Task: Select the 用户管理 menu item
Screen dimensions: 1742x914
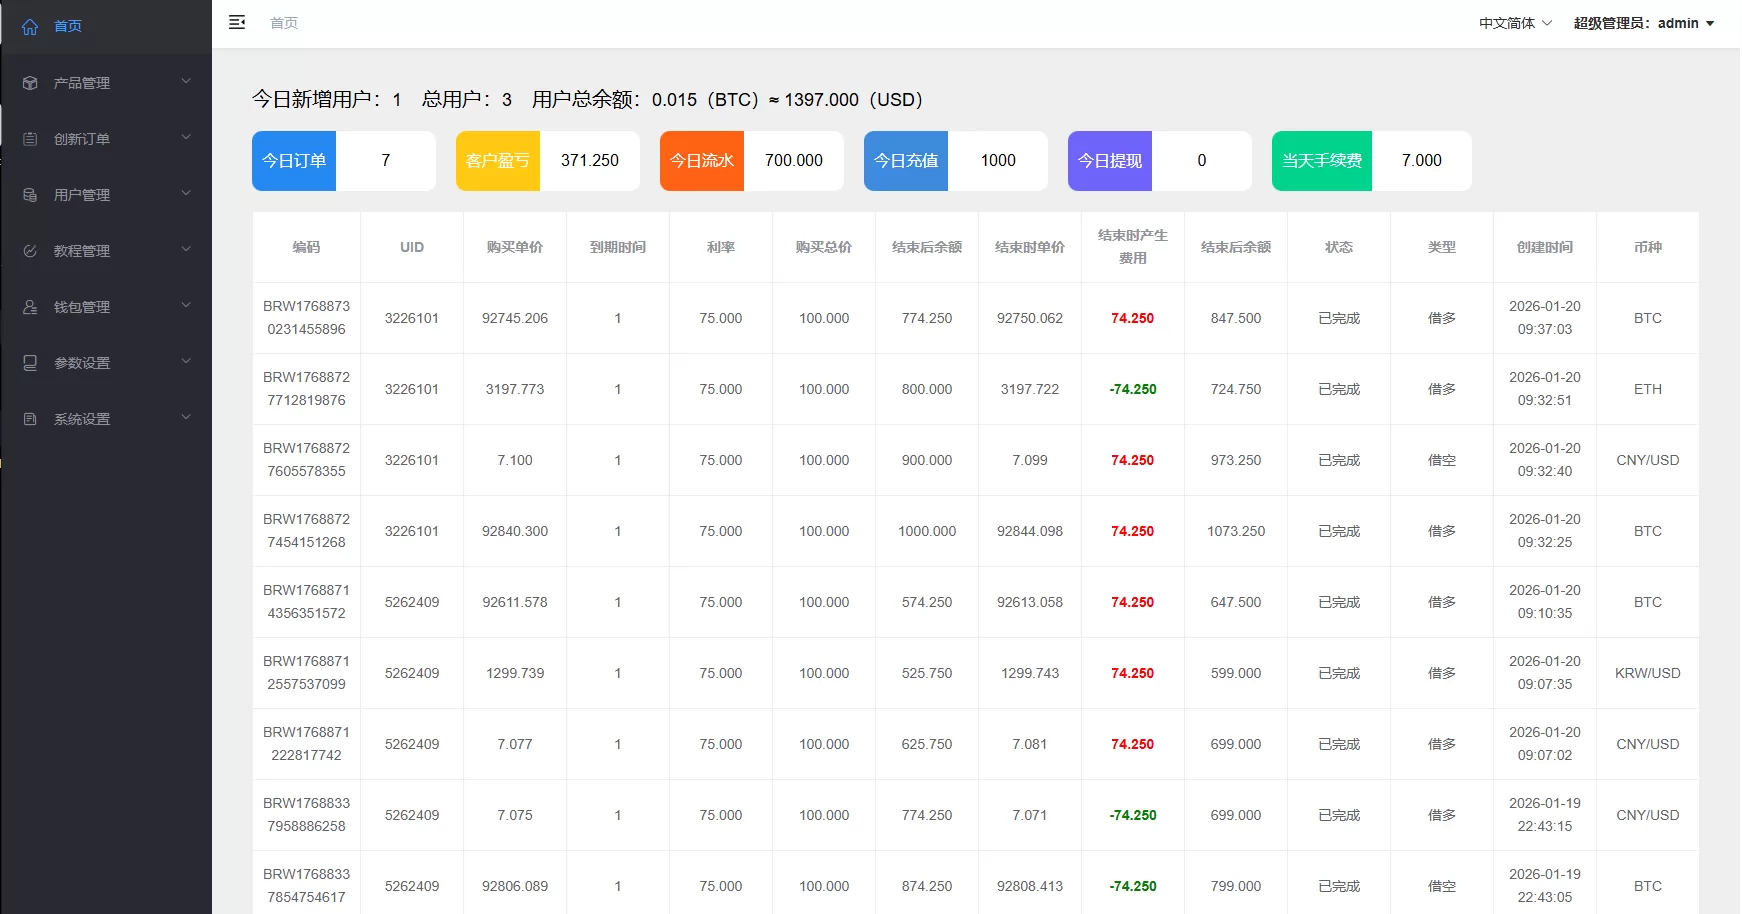Action: click(80, 194)
